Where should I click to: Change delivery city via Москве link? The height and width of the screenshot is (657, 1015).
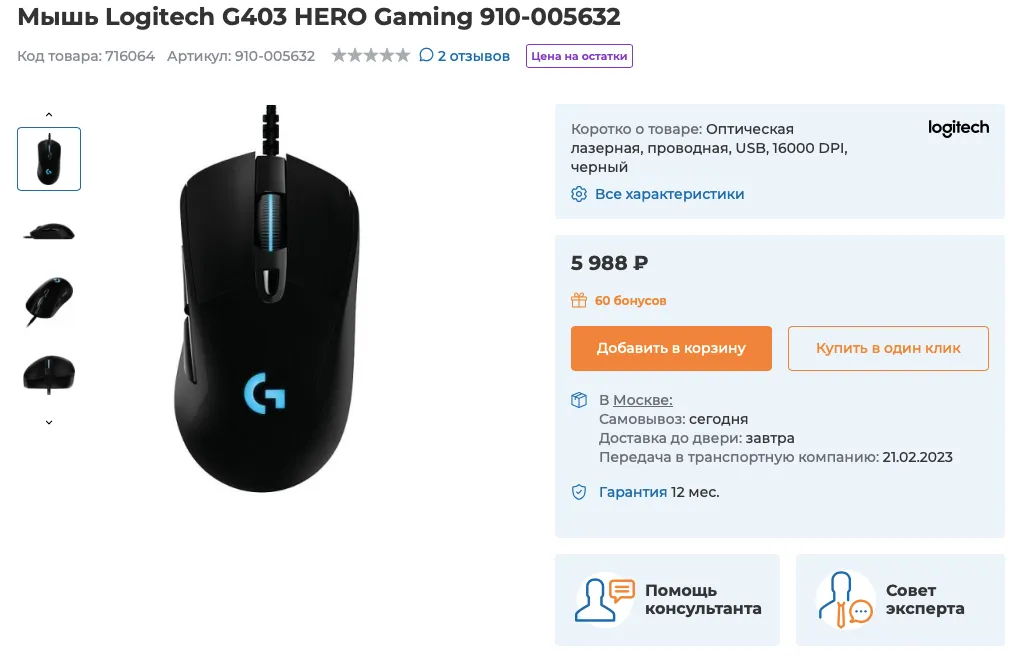[x=643, y=400]
